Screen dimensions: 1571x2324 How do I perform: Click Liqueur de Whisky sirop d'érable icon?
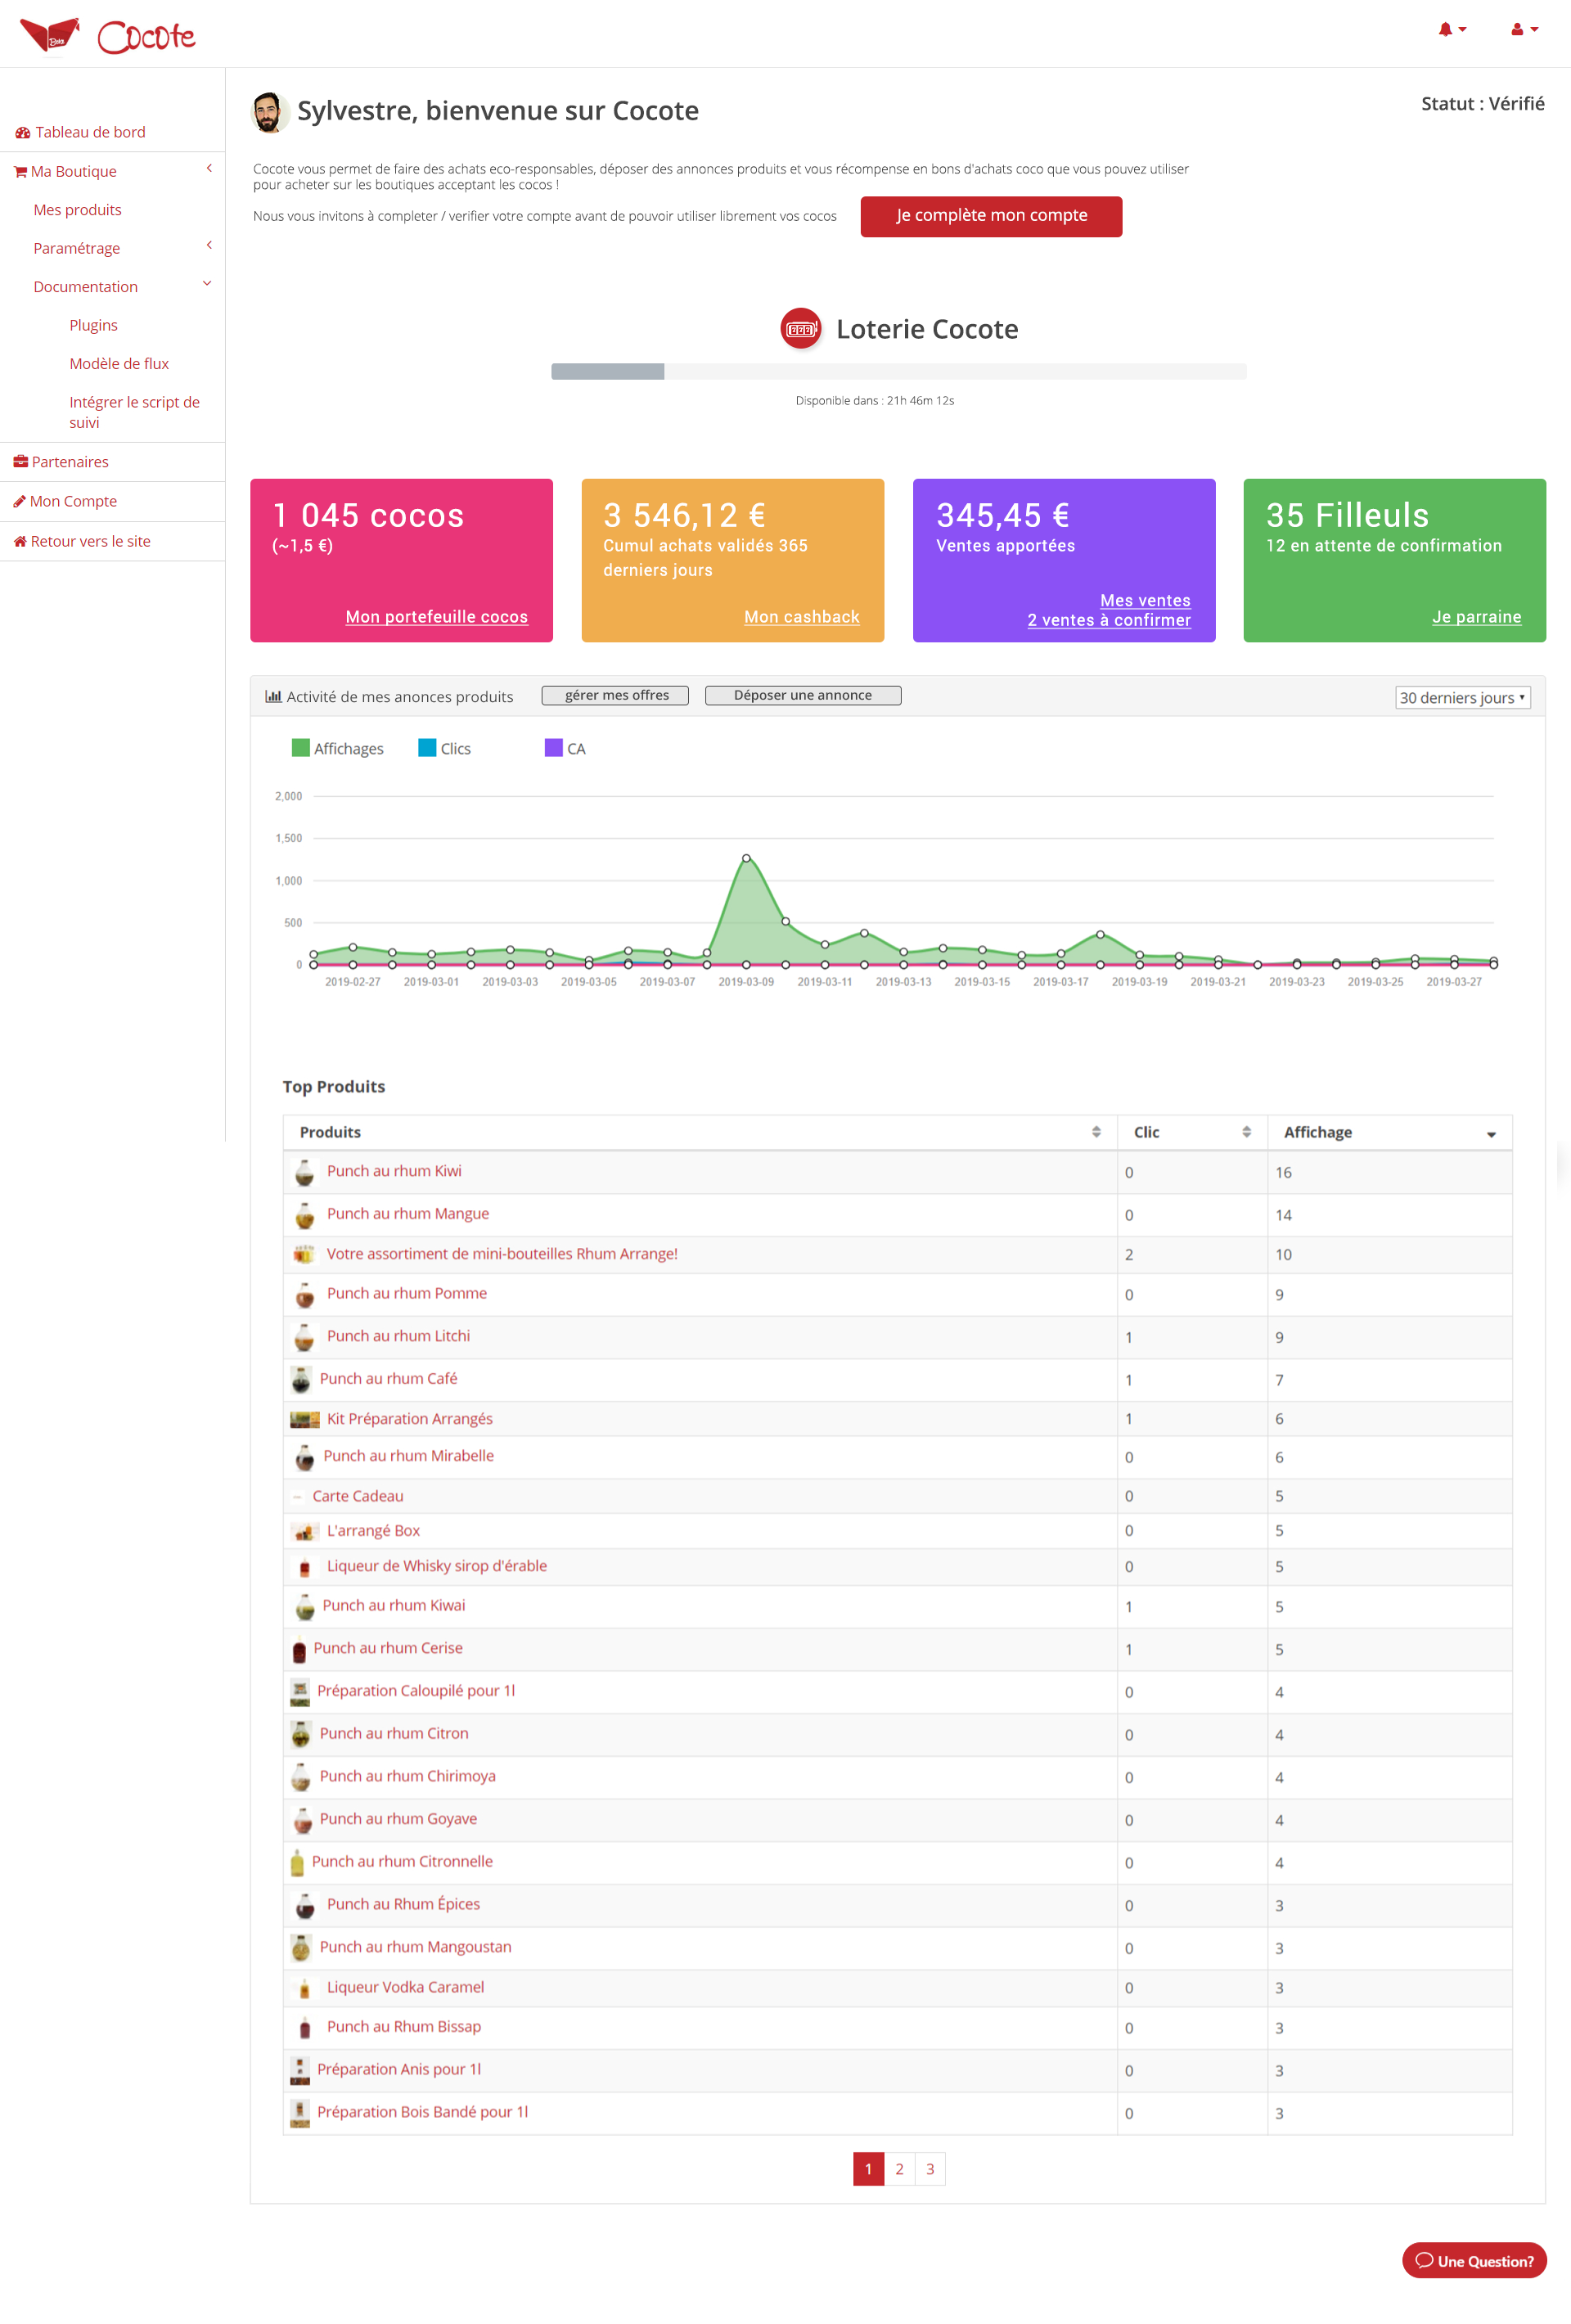305,1568
